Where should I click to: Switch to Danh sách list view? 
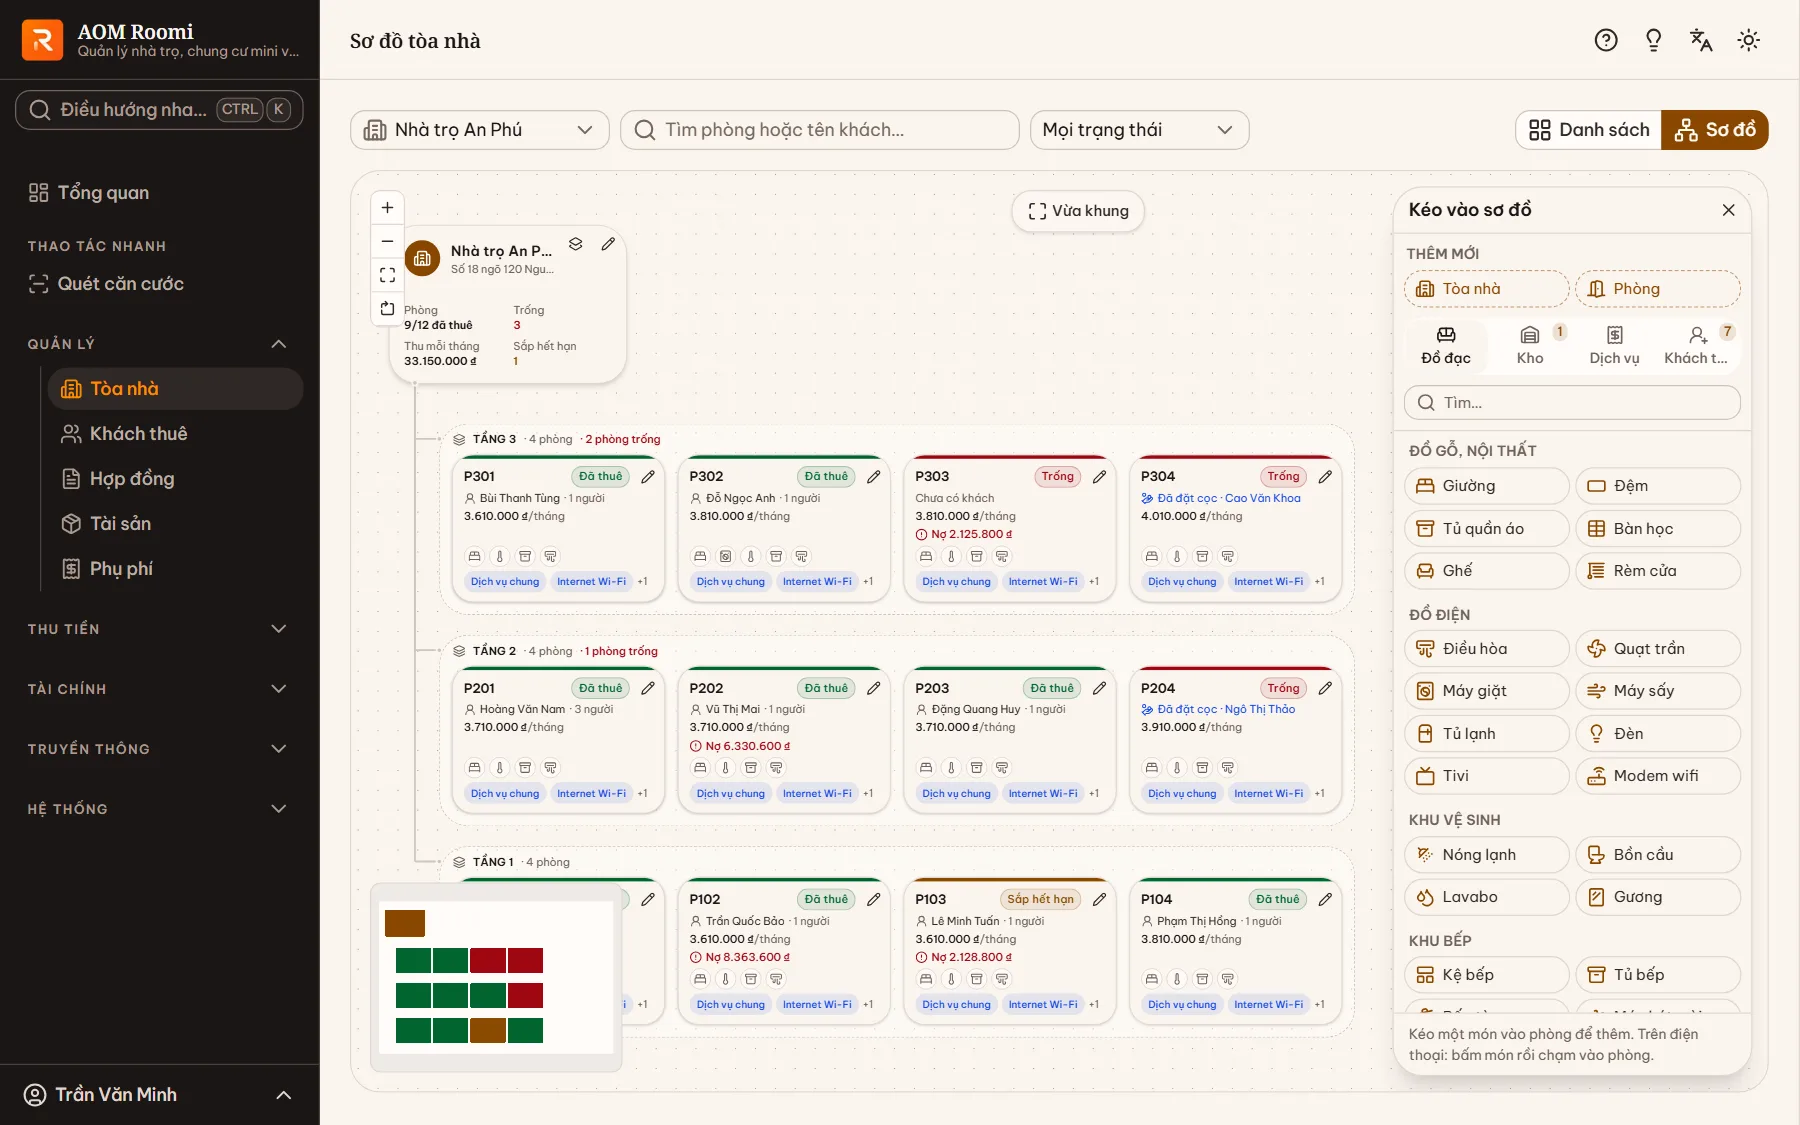click(1589, 130)
